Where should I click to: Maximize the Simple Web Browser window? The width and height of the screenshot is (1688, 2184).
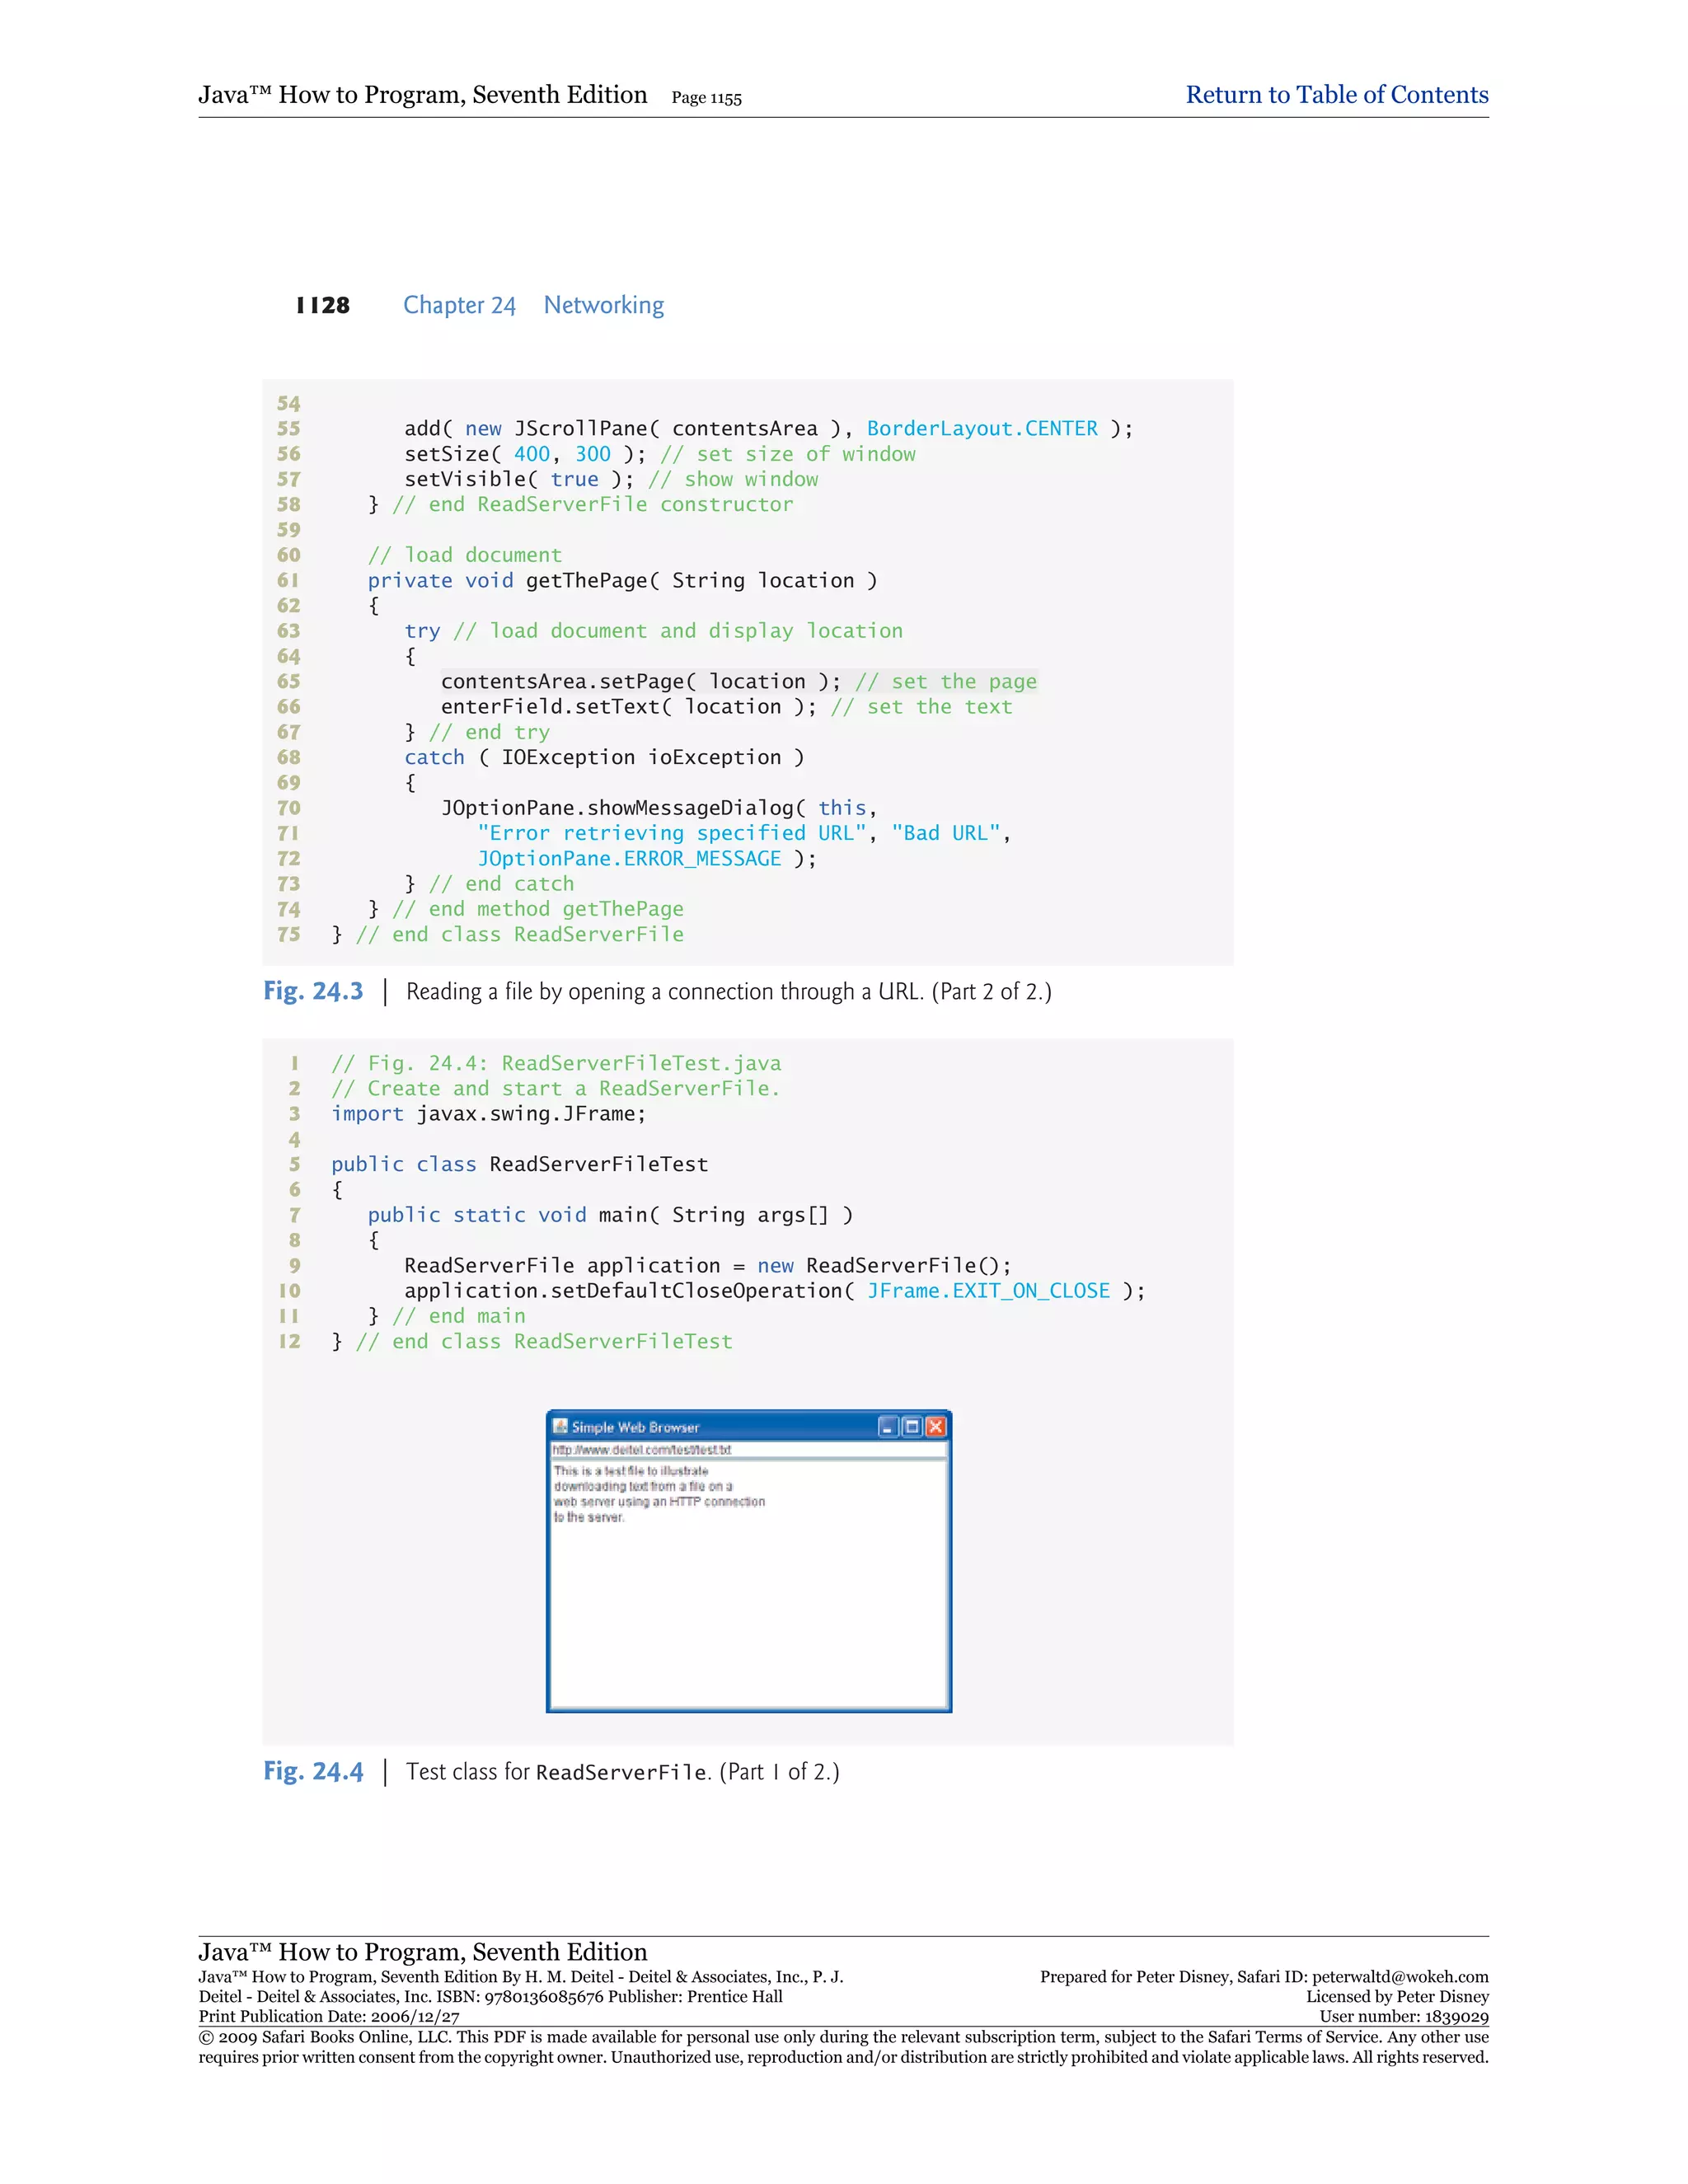912,1427
